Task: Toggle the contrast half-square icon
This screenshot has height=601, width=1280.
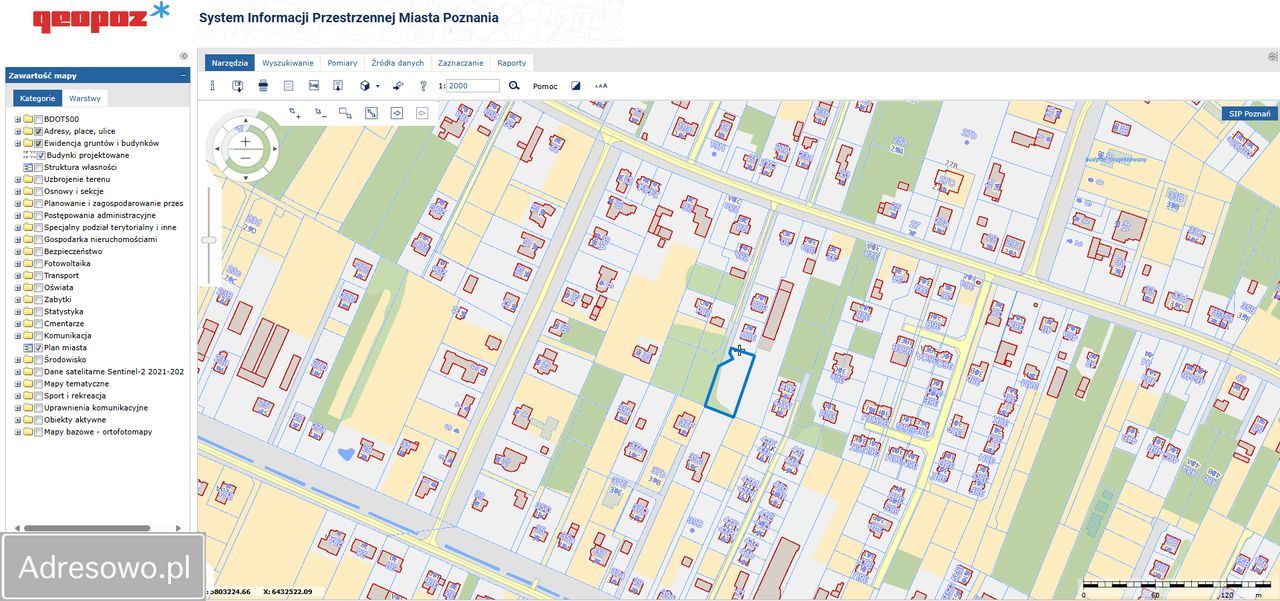Action: point(575,86)
